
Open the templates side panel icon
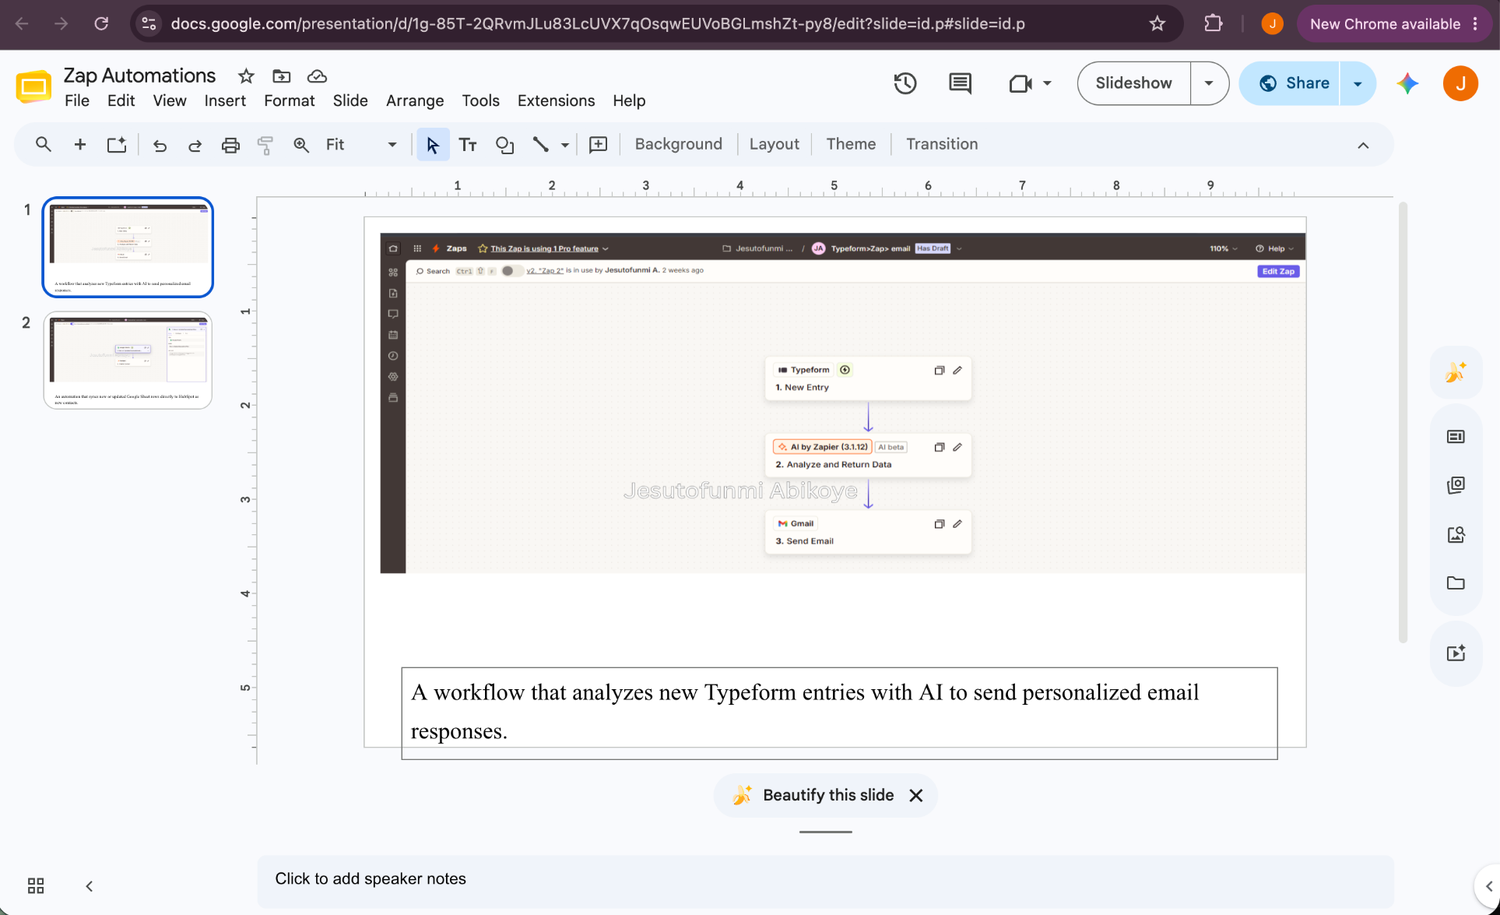(x=1456, y=437)
